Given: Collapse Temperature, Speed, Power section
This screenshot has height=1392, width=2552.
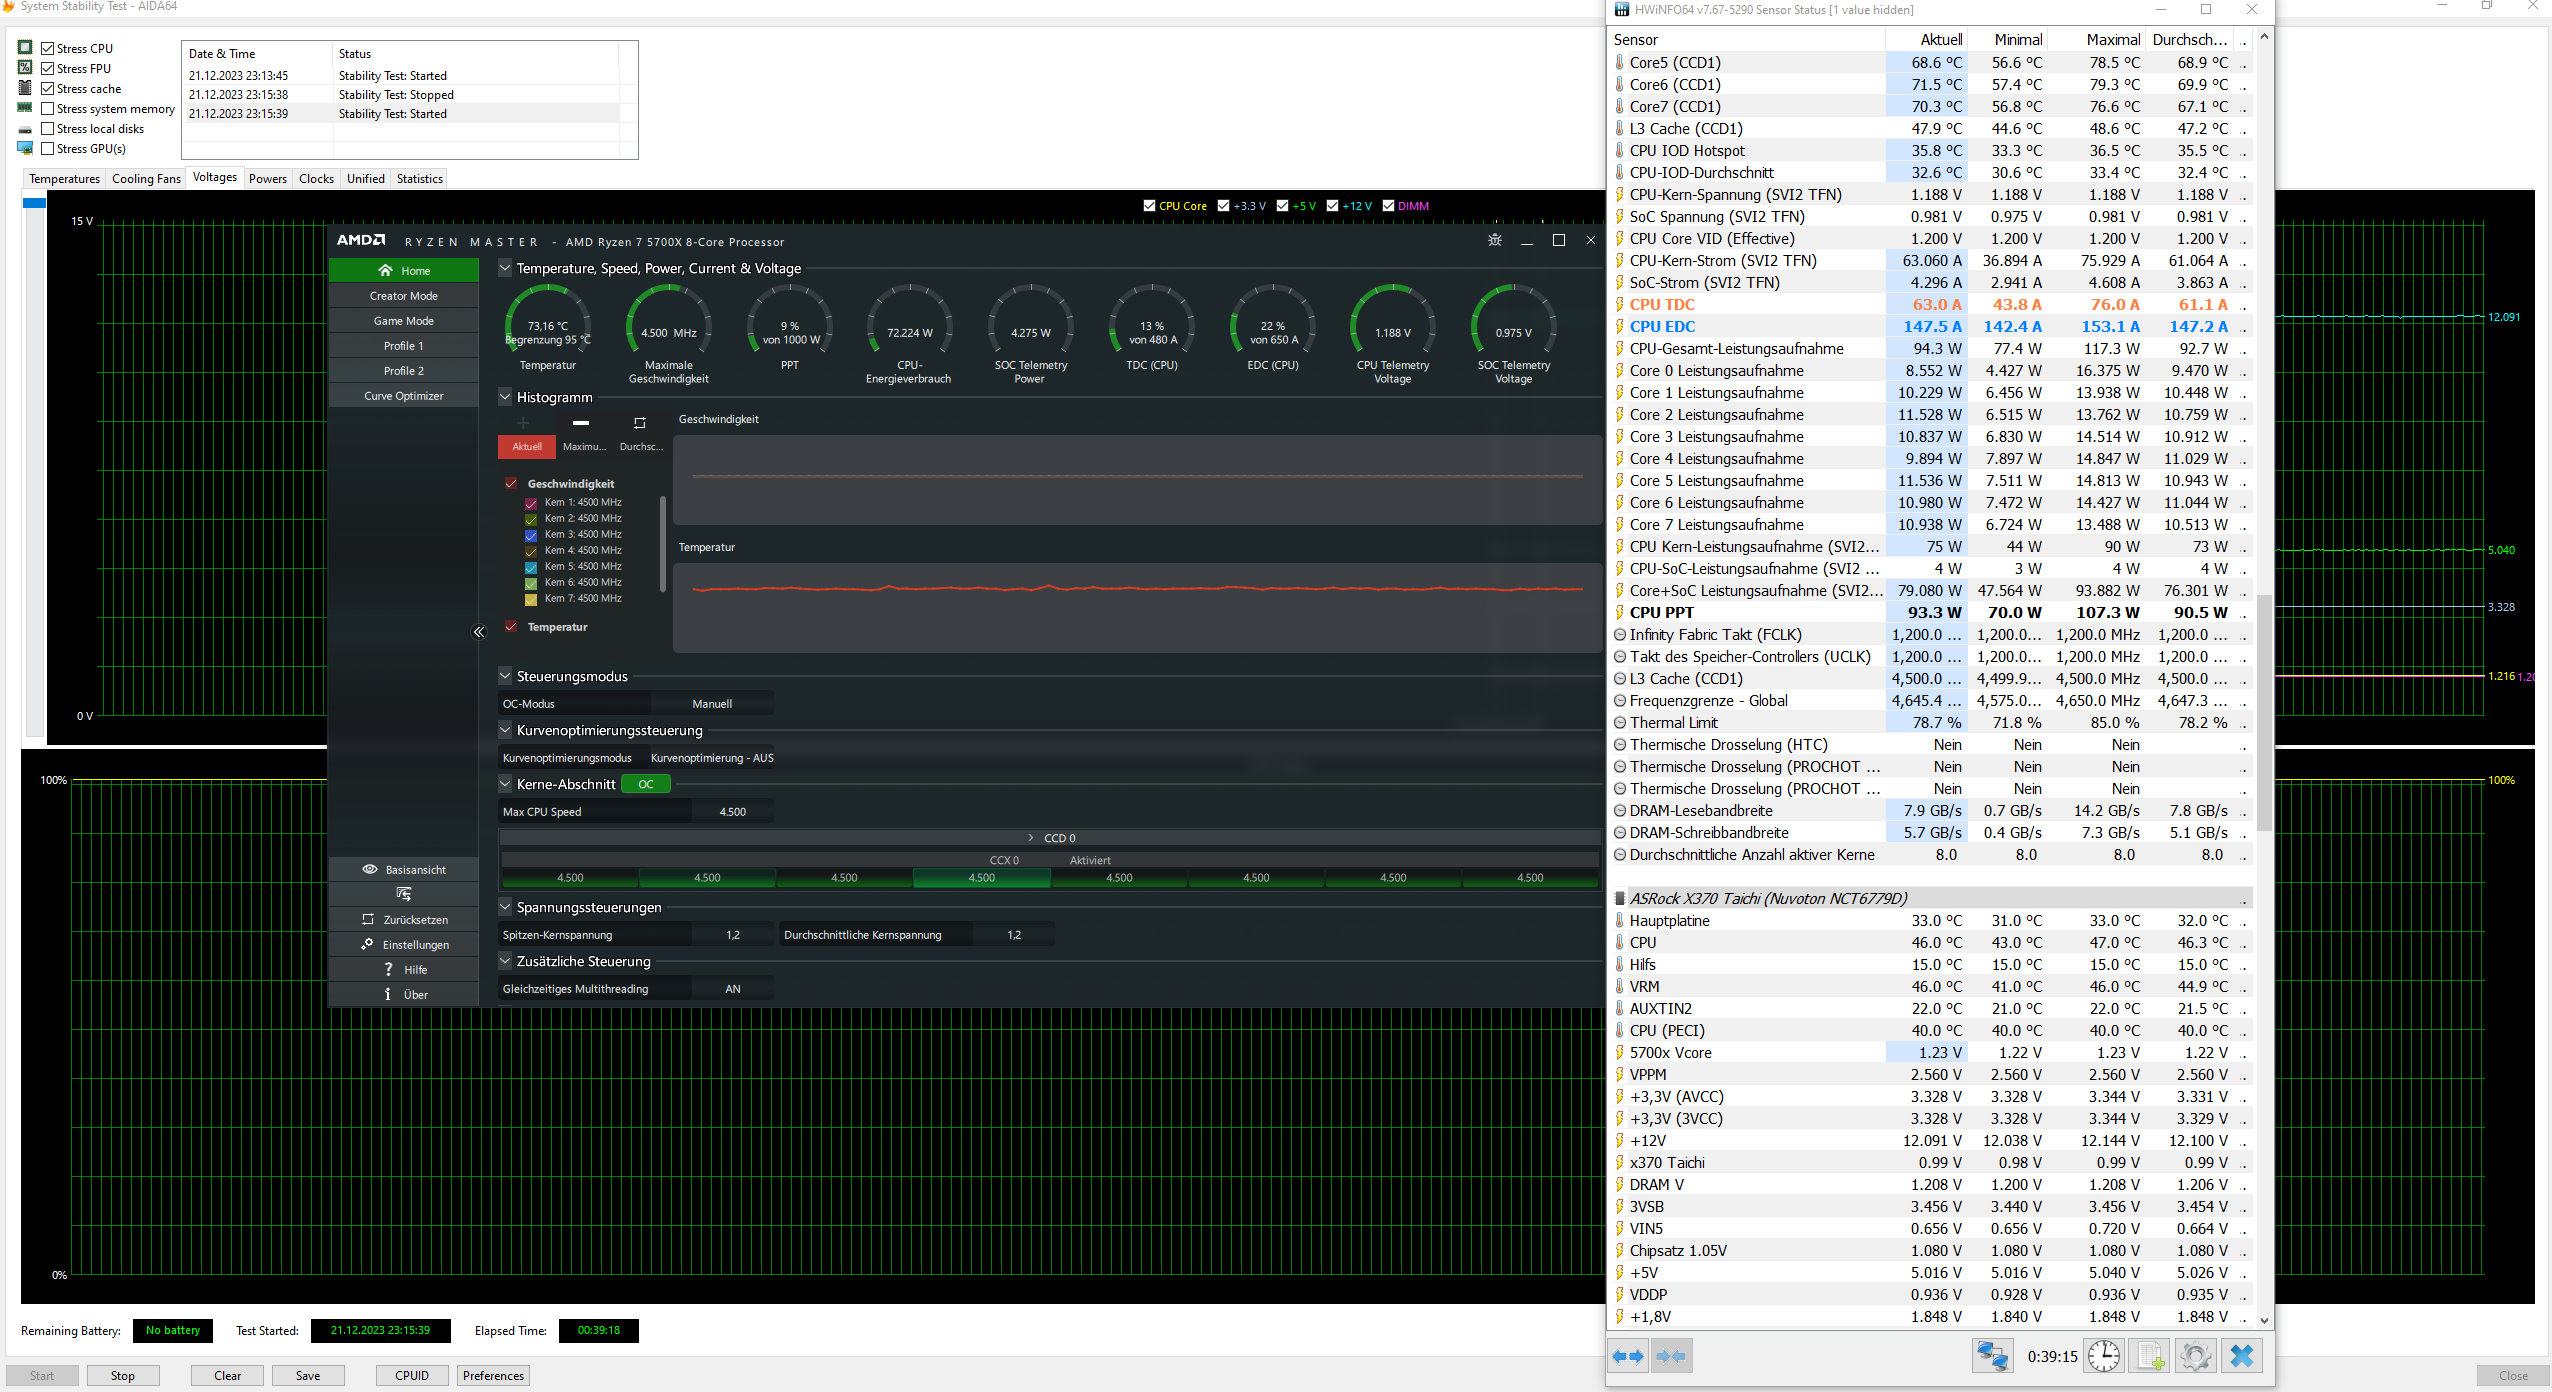Looking at the screenshot, I should 505,268.
